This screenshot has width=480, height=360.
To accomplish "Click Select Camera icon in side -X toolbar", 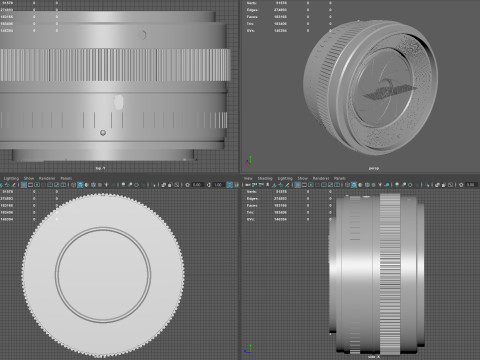I will click(x=247, y=184).
